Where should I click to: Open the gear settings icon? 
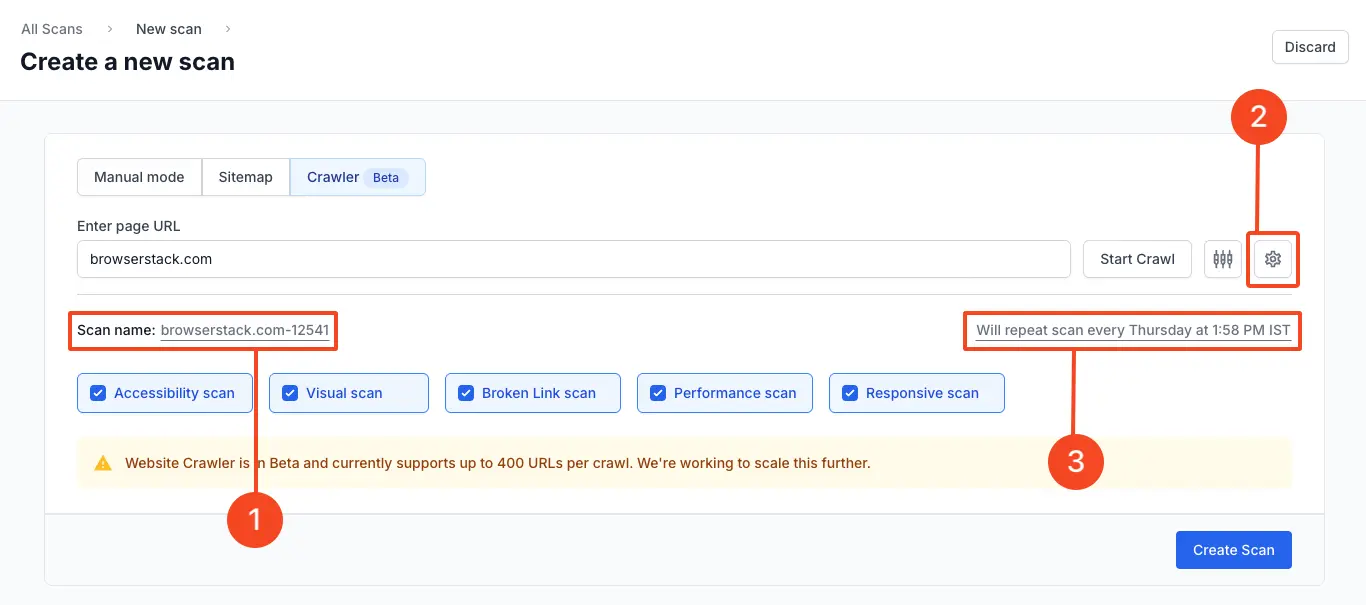click(1272, 259)
